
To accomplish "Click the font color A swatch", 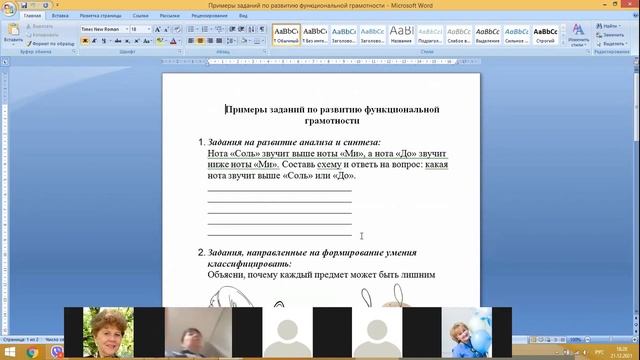I will click(173, 41).
